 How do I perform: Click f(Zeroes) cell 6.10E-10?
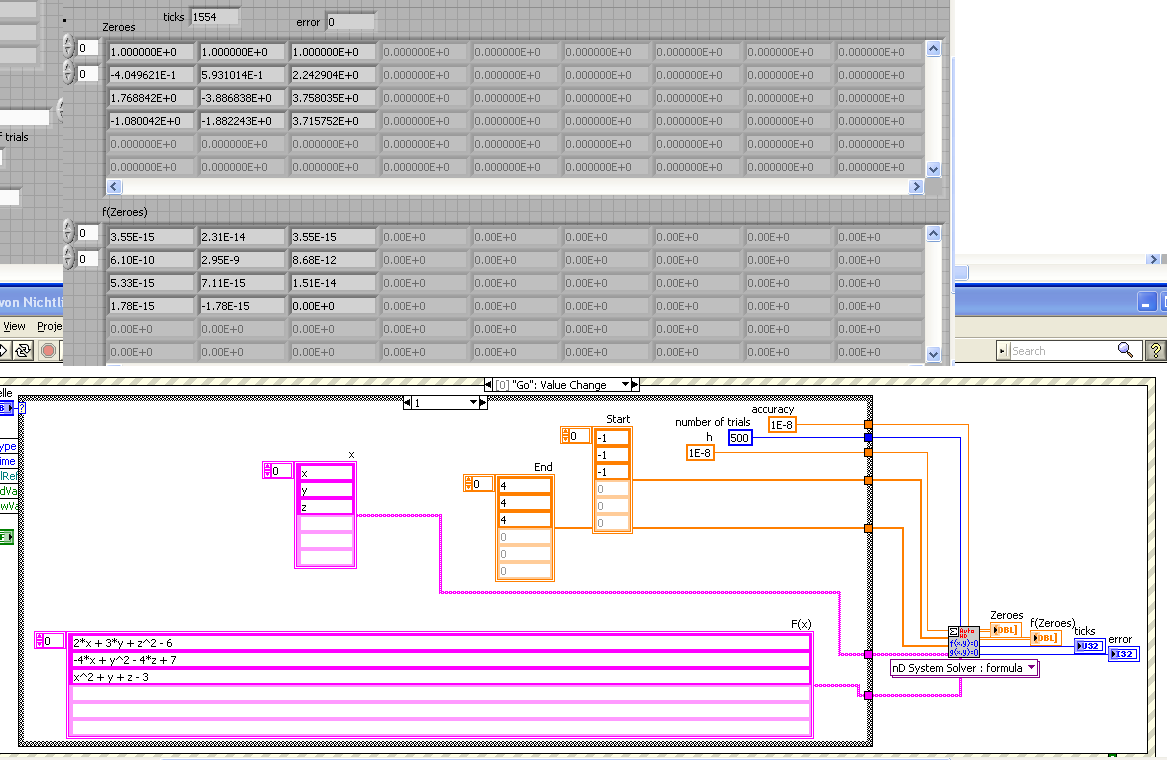pos(151,260)
